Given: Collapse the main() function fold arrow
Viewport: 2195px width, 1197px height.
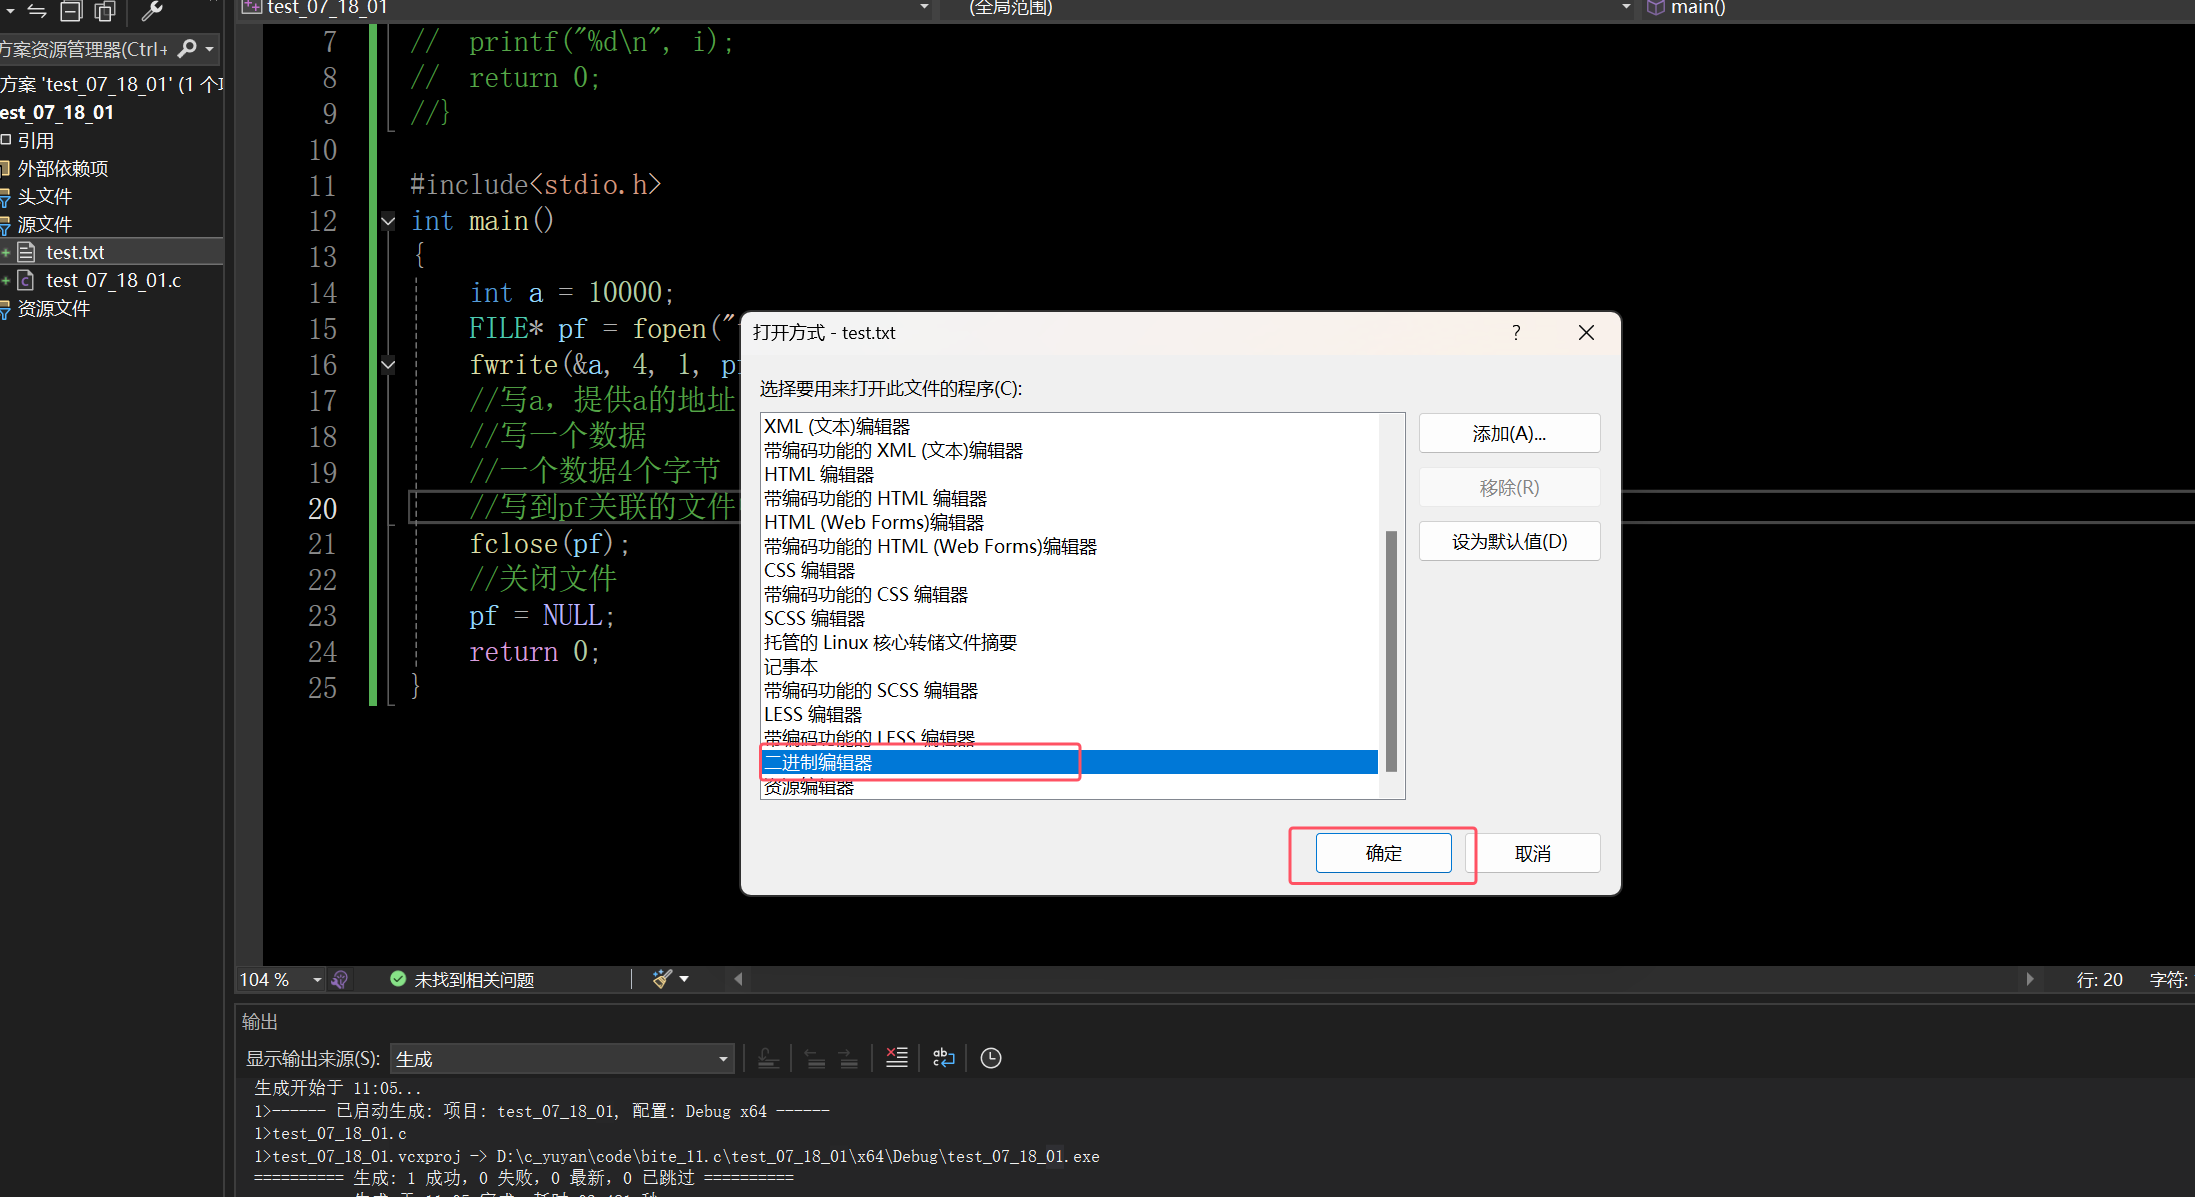Looking at the screenshot, I should click(388, 221).
